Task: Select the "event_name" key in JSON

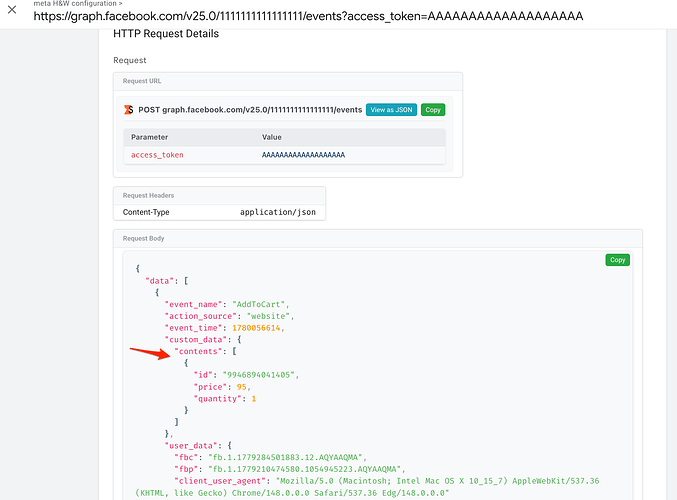Action: tap(193, 304)
